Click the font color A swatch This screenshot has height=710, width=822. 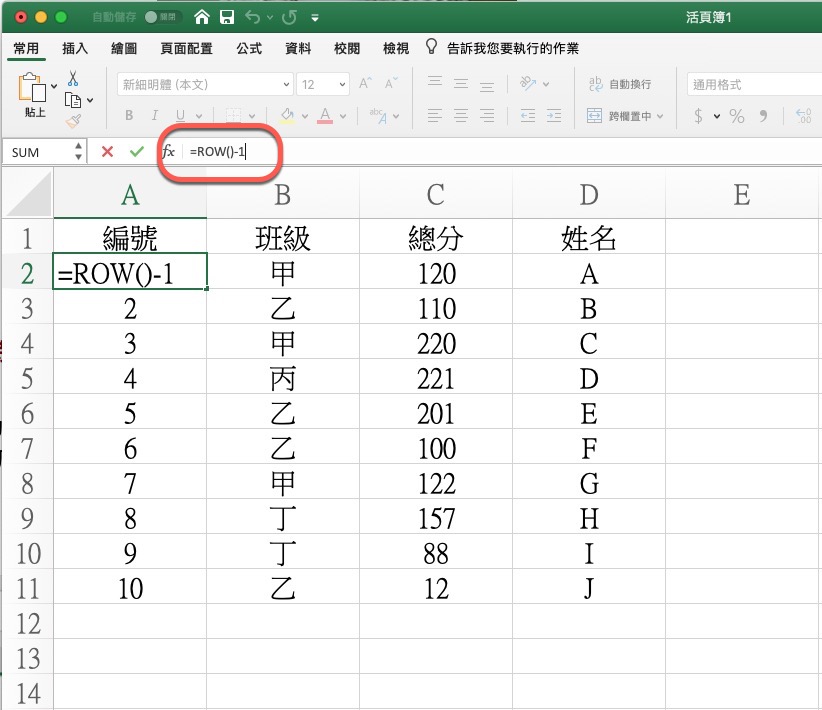(x=325, y=116)
